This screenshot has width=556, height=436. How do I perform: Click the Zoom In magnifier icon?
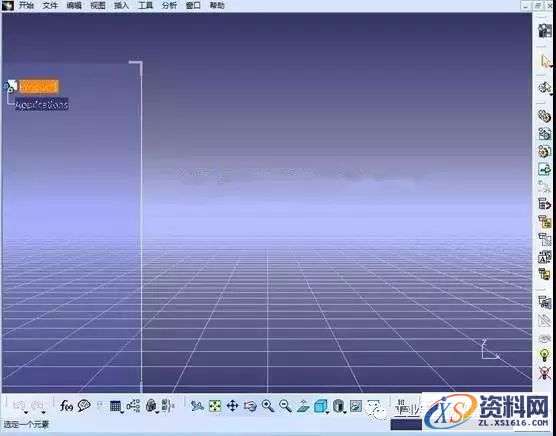(x=268, y=406)
